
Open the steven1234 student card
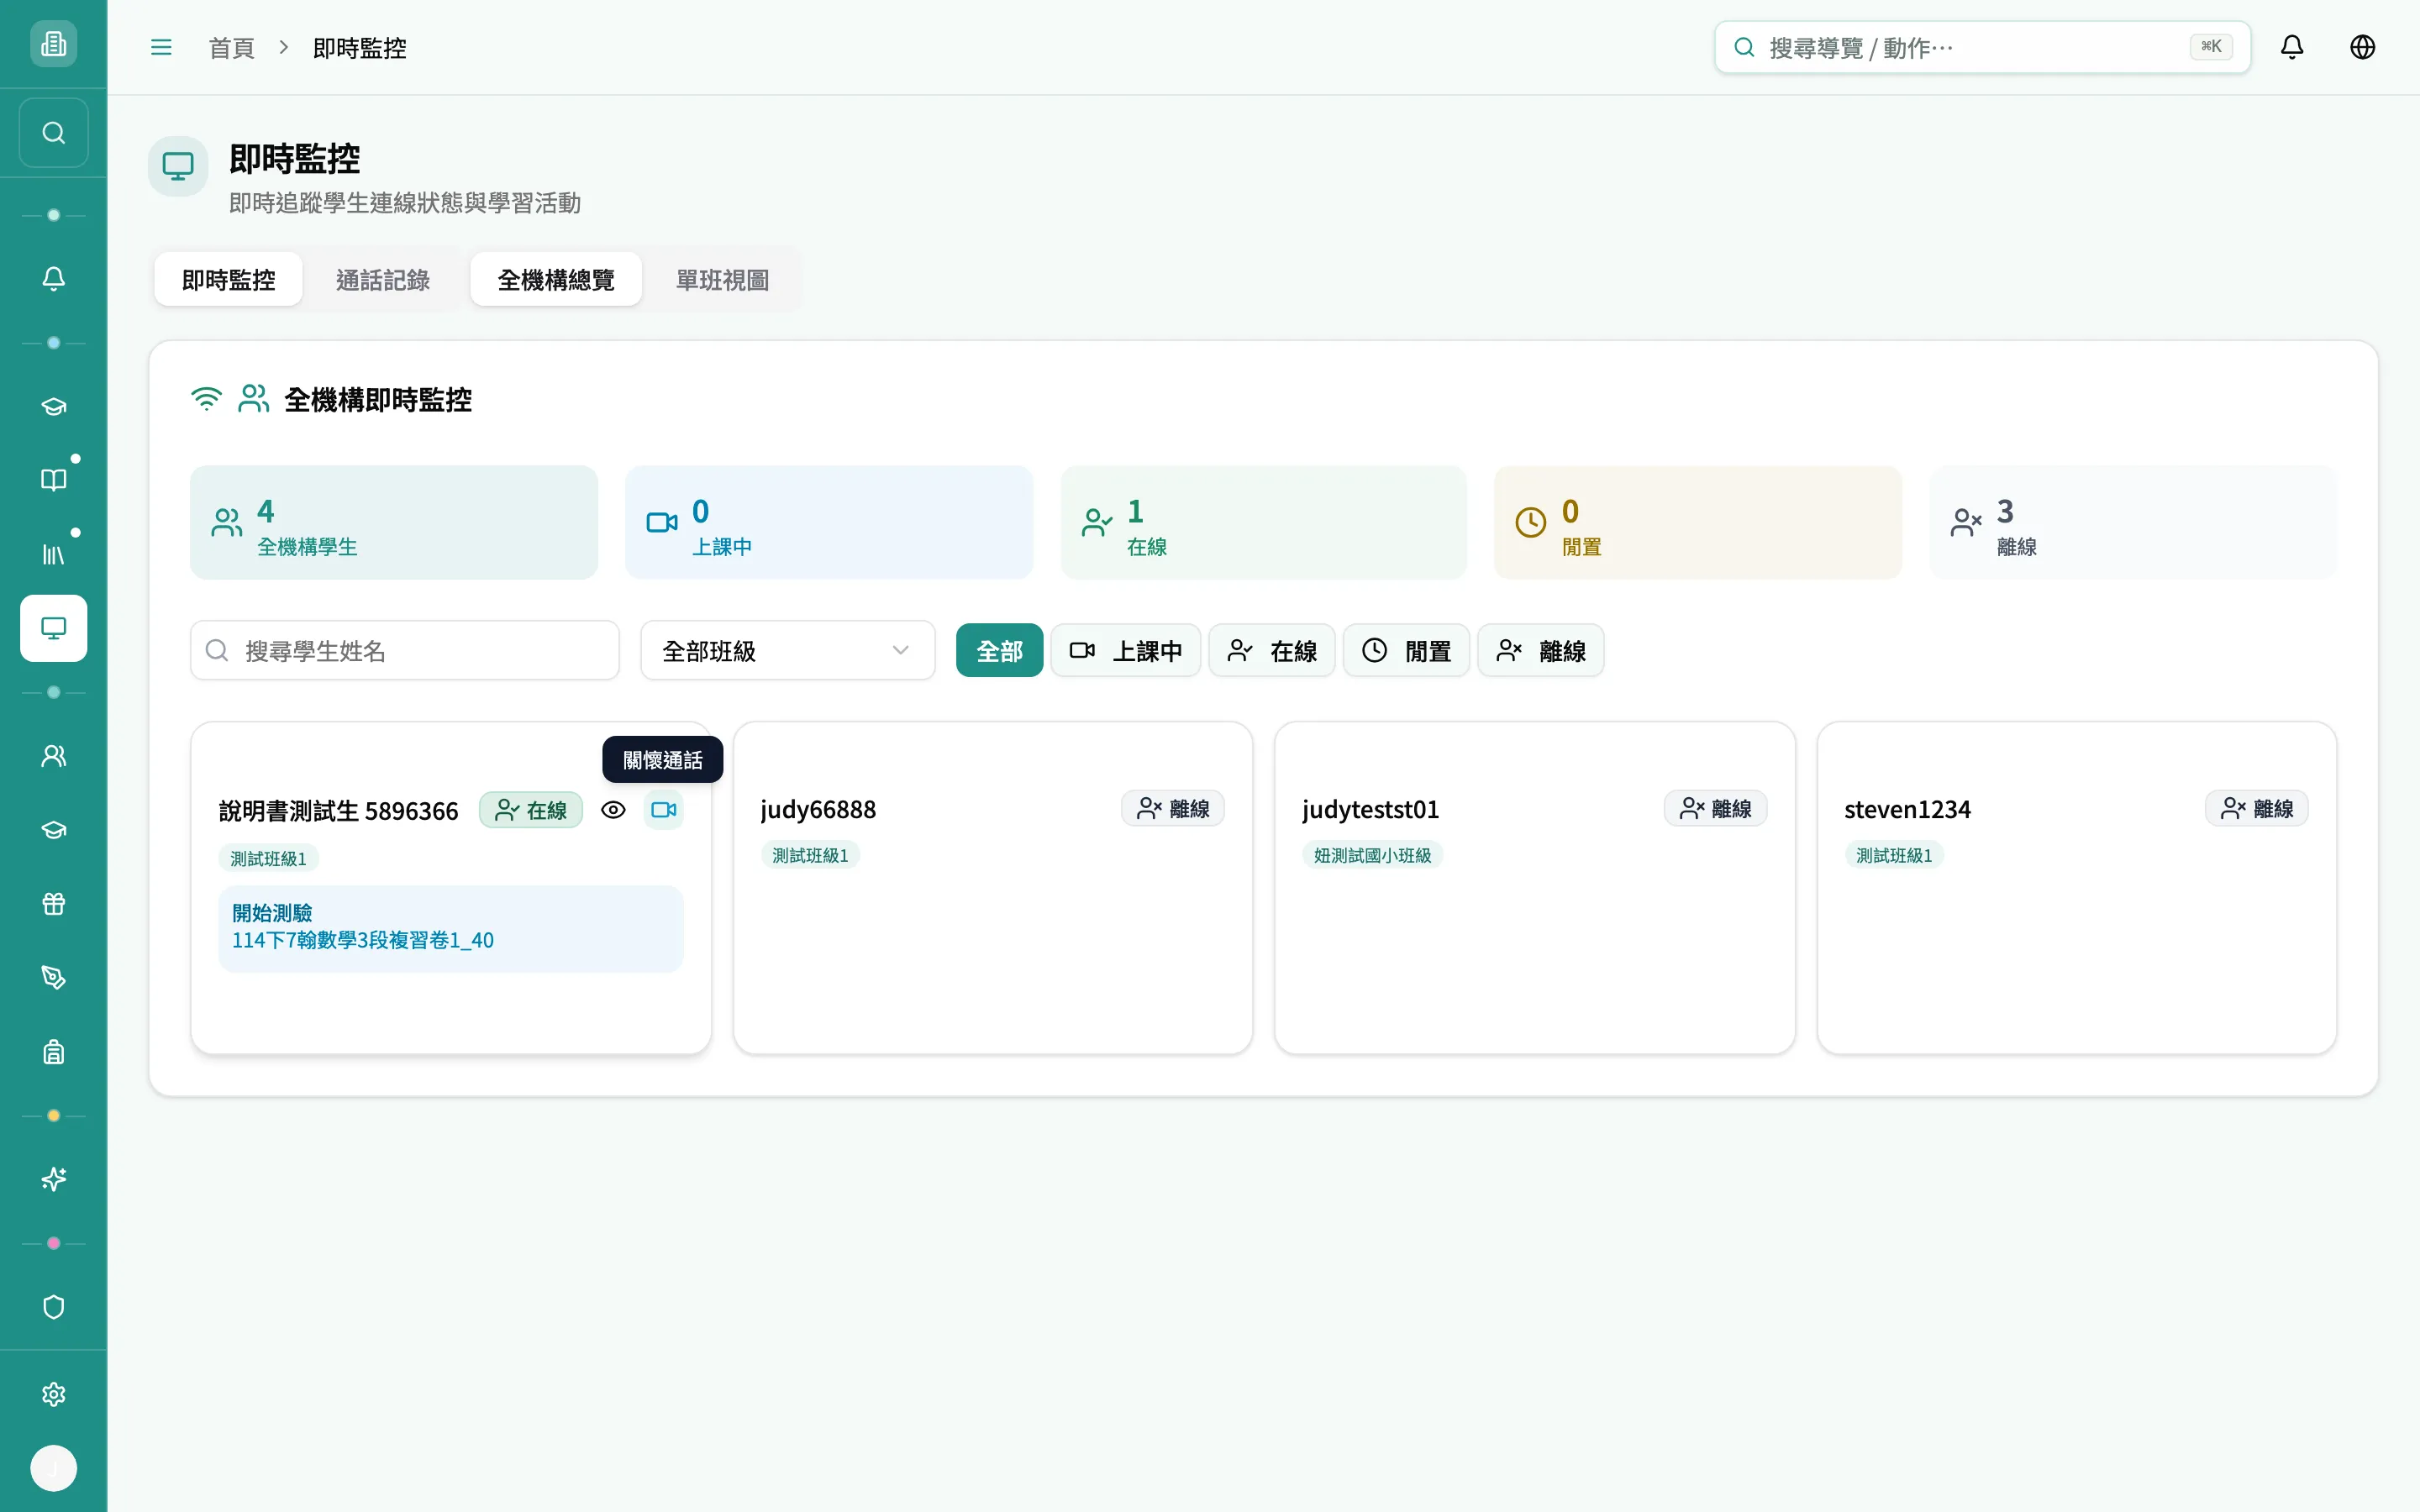click(x=2077, y=888)
